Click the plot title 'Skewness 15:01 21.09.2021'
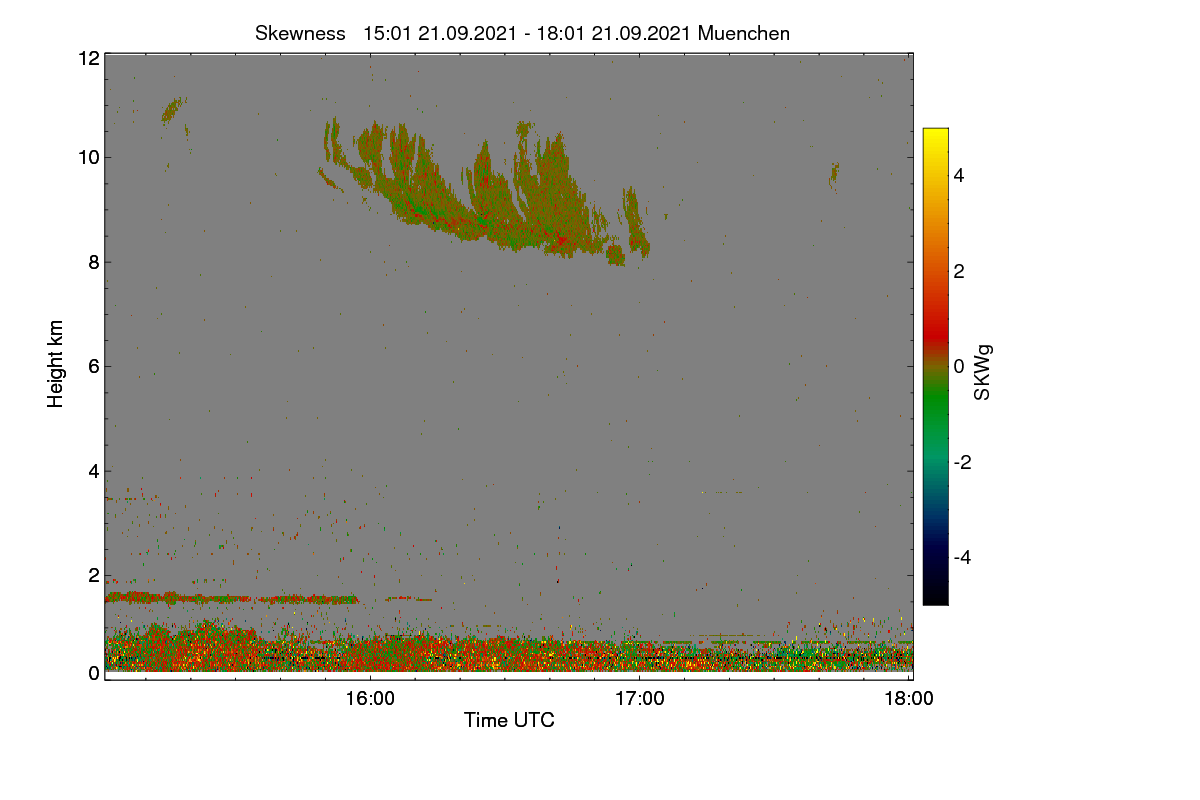The width and height of the screenshot is (1200, 800). point(522,33)
